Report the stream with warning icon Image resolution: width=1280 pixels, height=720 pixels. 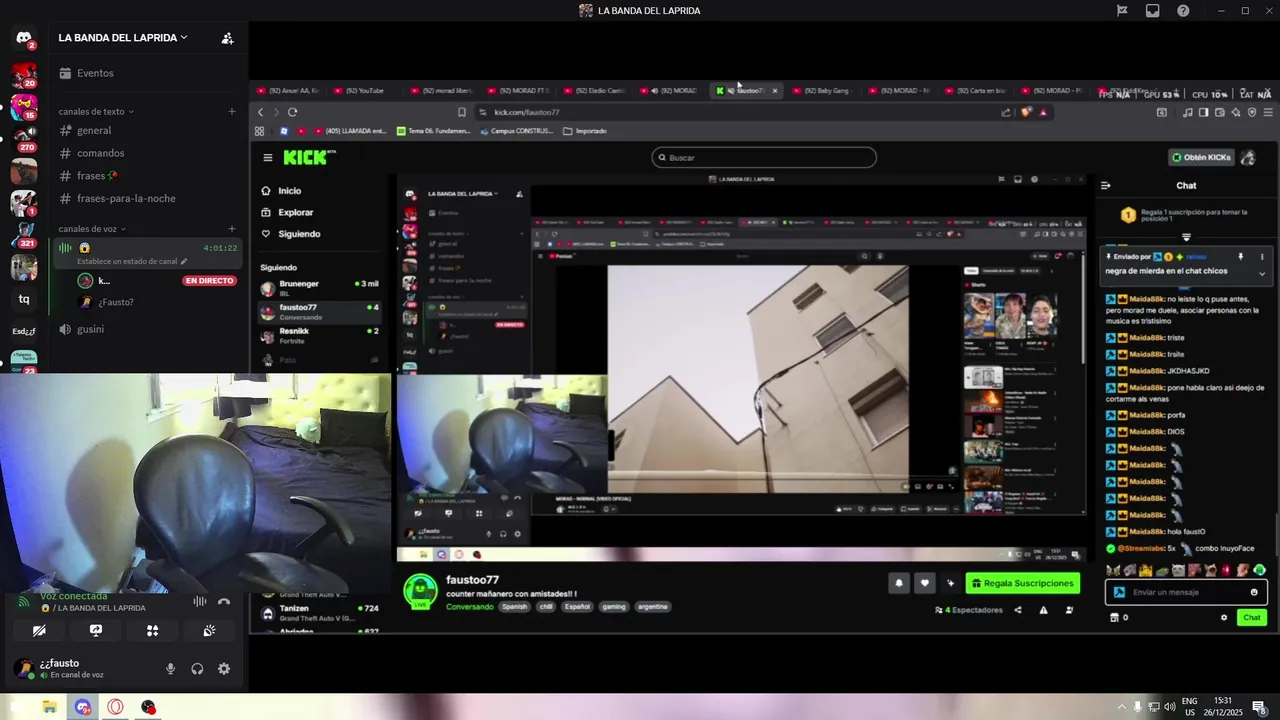click(x=1044, y=610)
